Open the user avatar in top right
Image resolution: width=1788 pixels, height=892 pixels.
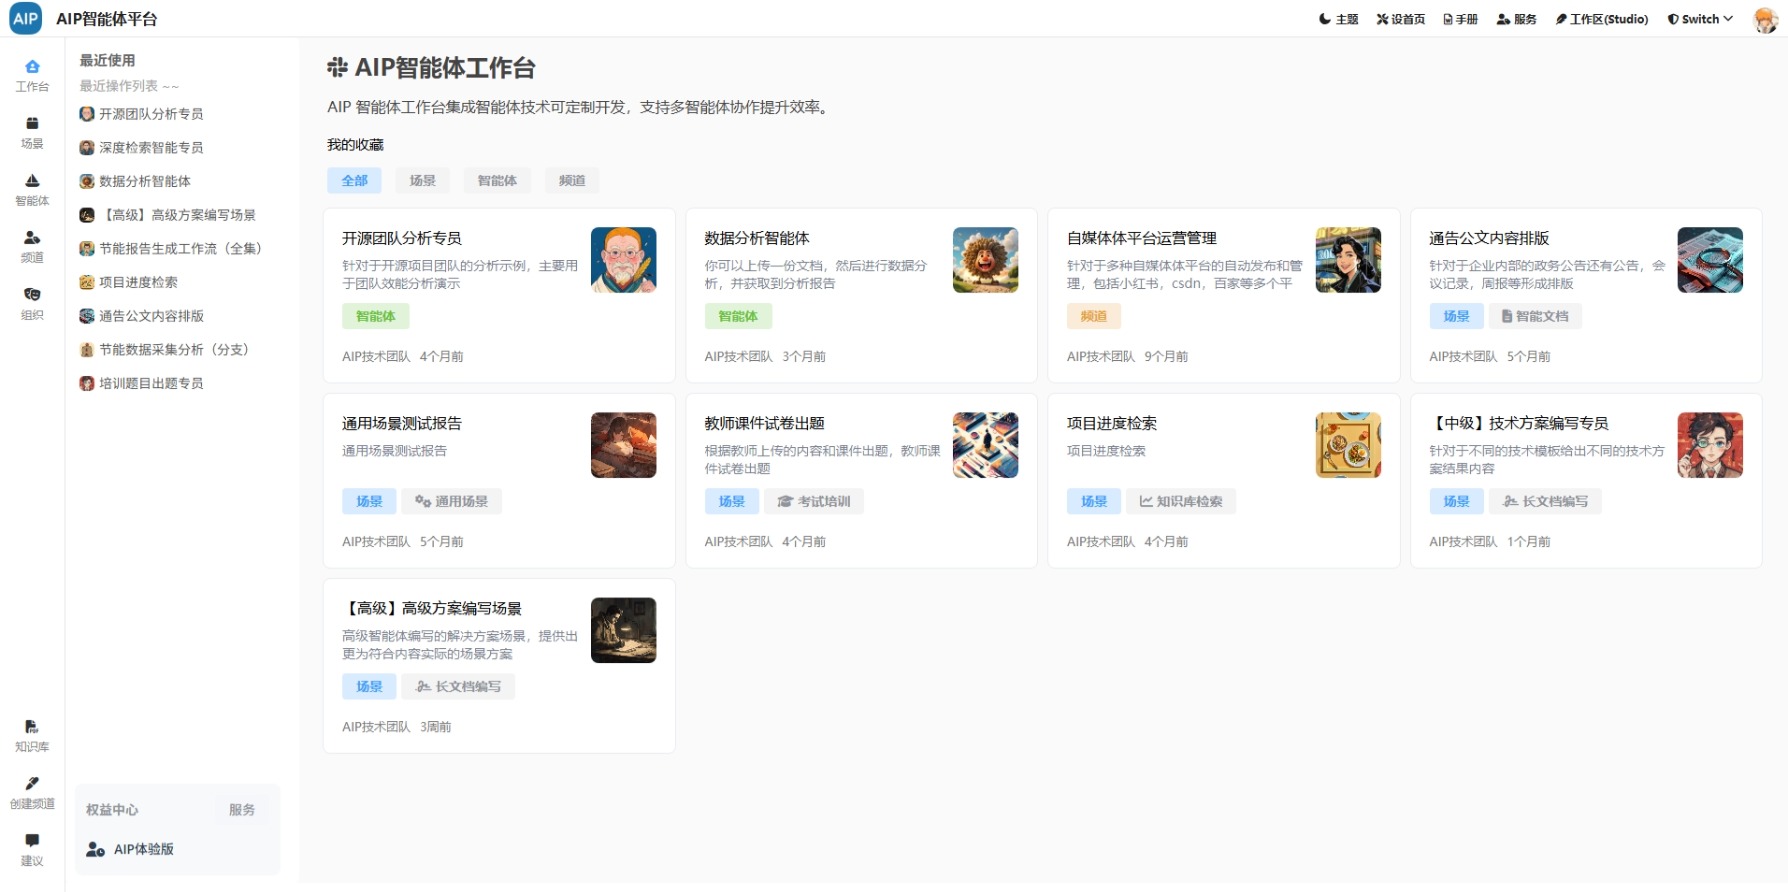click(1766, 19)
